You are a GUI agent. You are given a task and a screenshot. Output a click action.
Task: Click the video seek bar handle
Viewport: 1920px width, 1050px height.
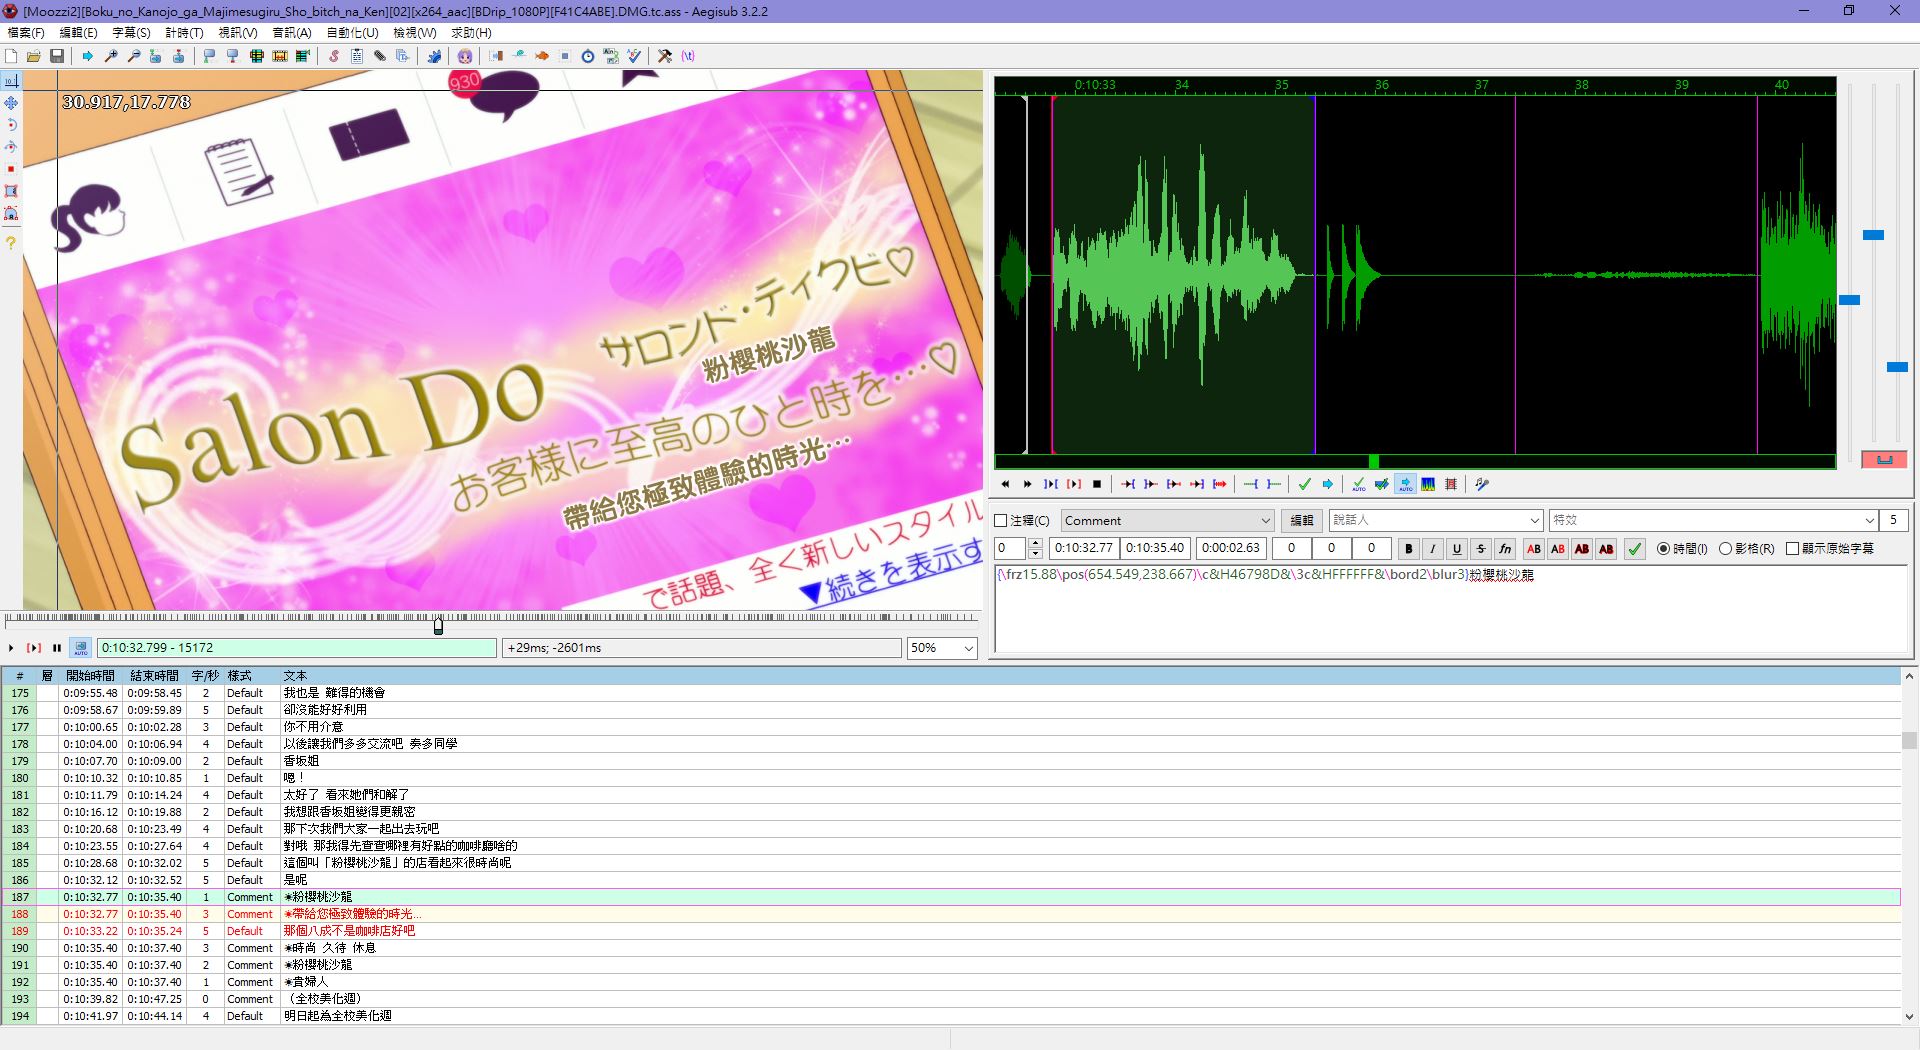click(438, 625)
